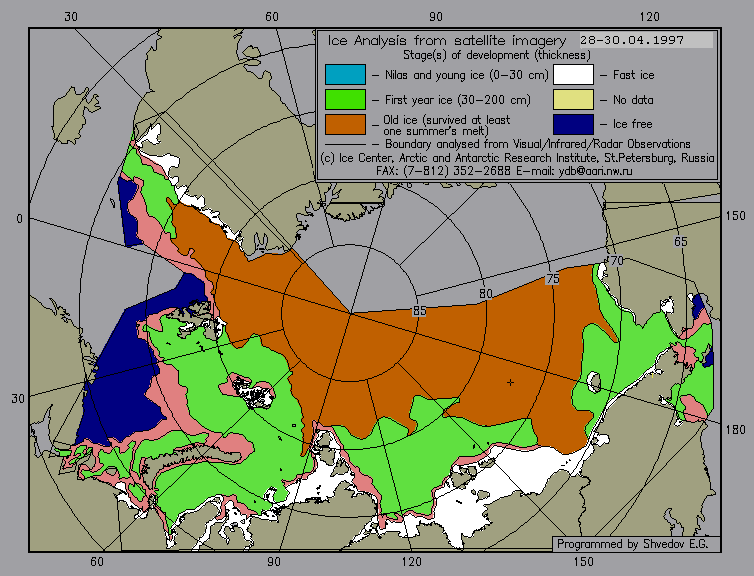Click the latitude label 80 on the map
This screenshot has width=754, height=576.
click(486, 294)
